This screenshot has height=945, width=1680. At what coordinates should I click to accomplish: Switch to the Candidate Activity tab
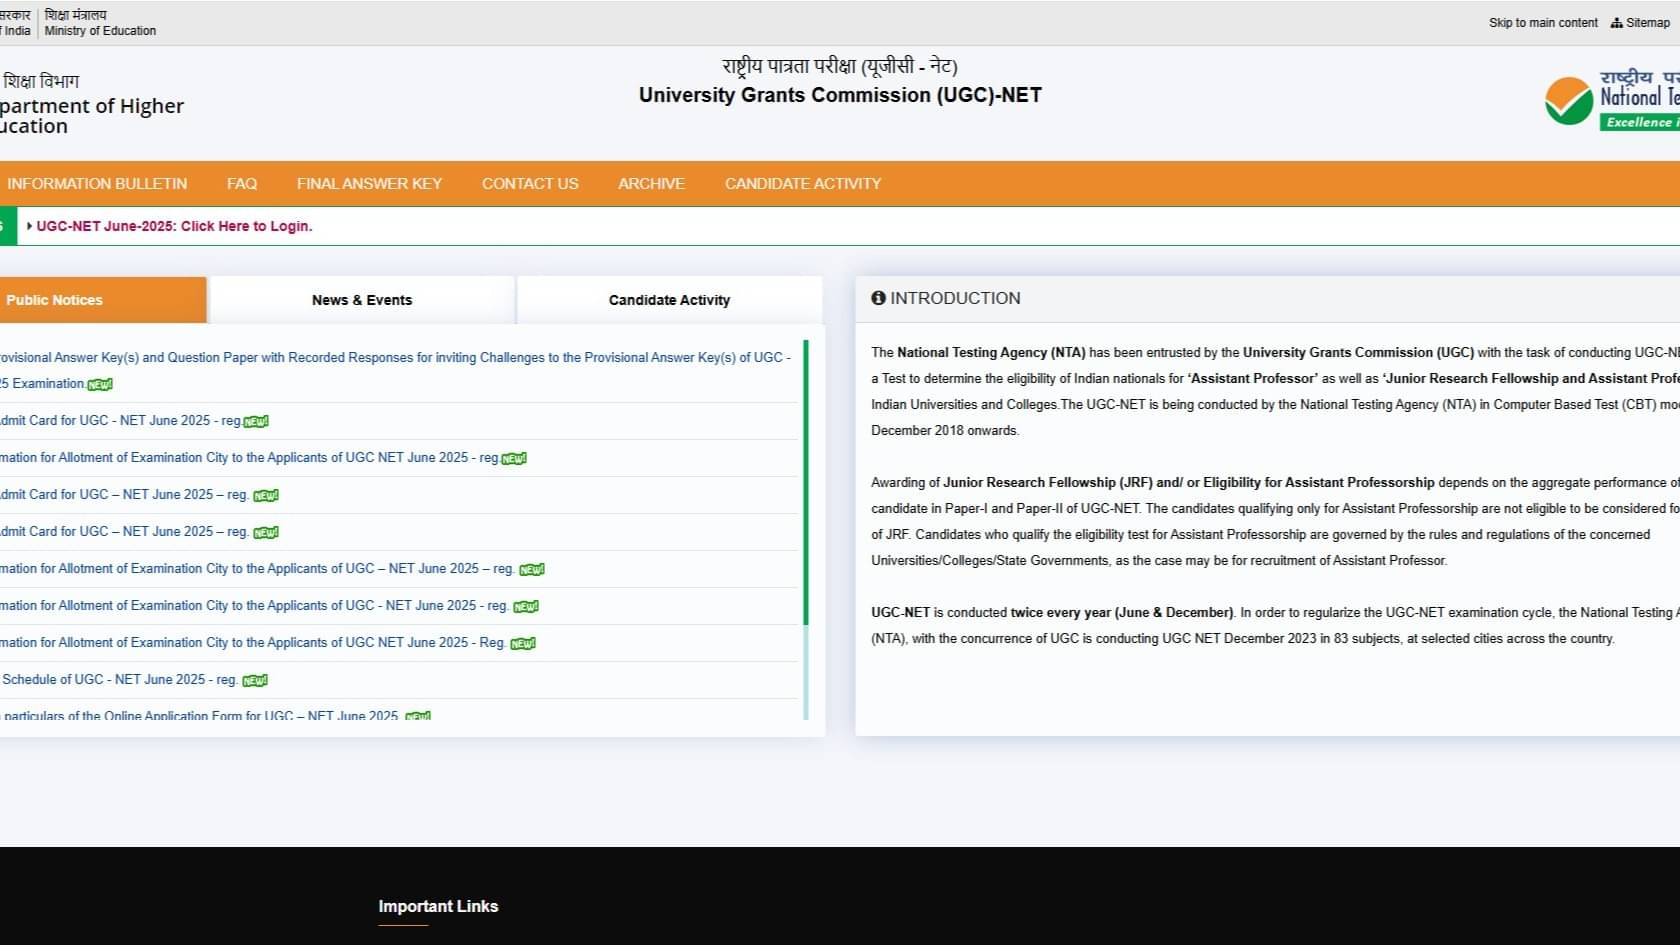(x=669, y=300)
